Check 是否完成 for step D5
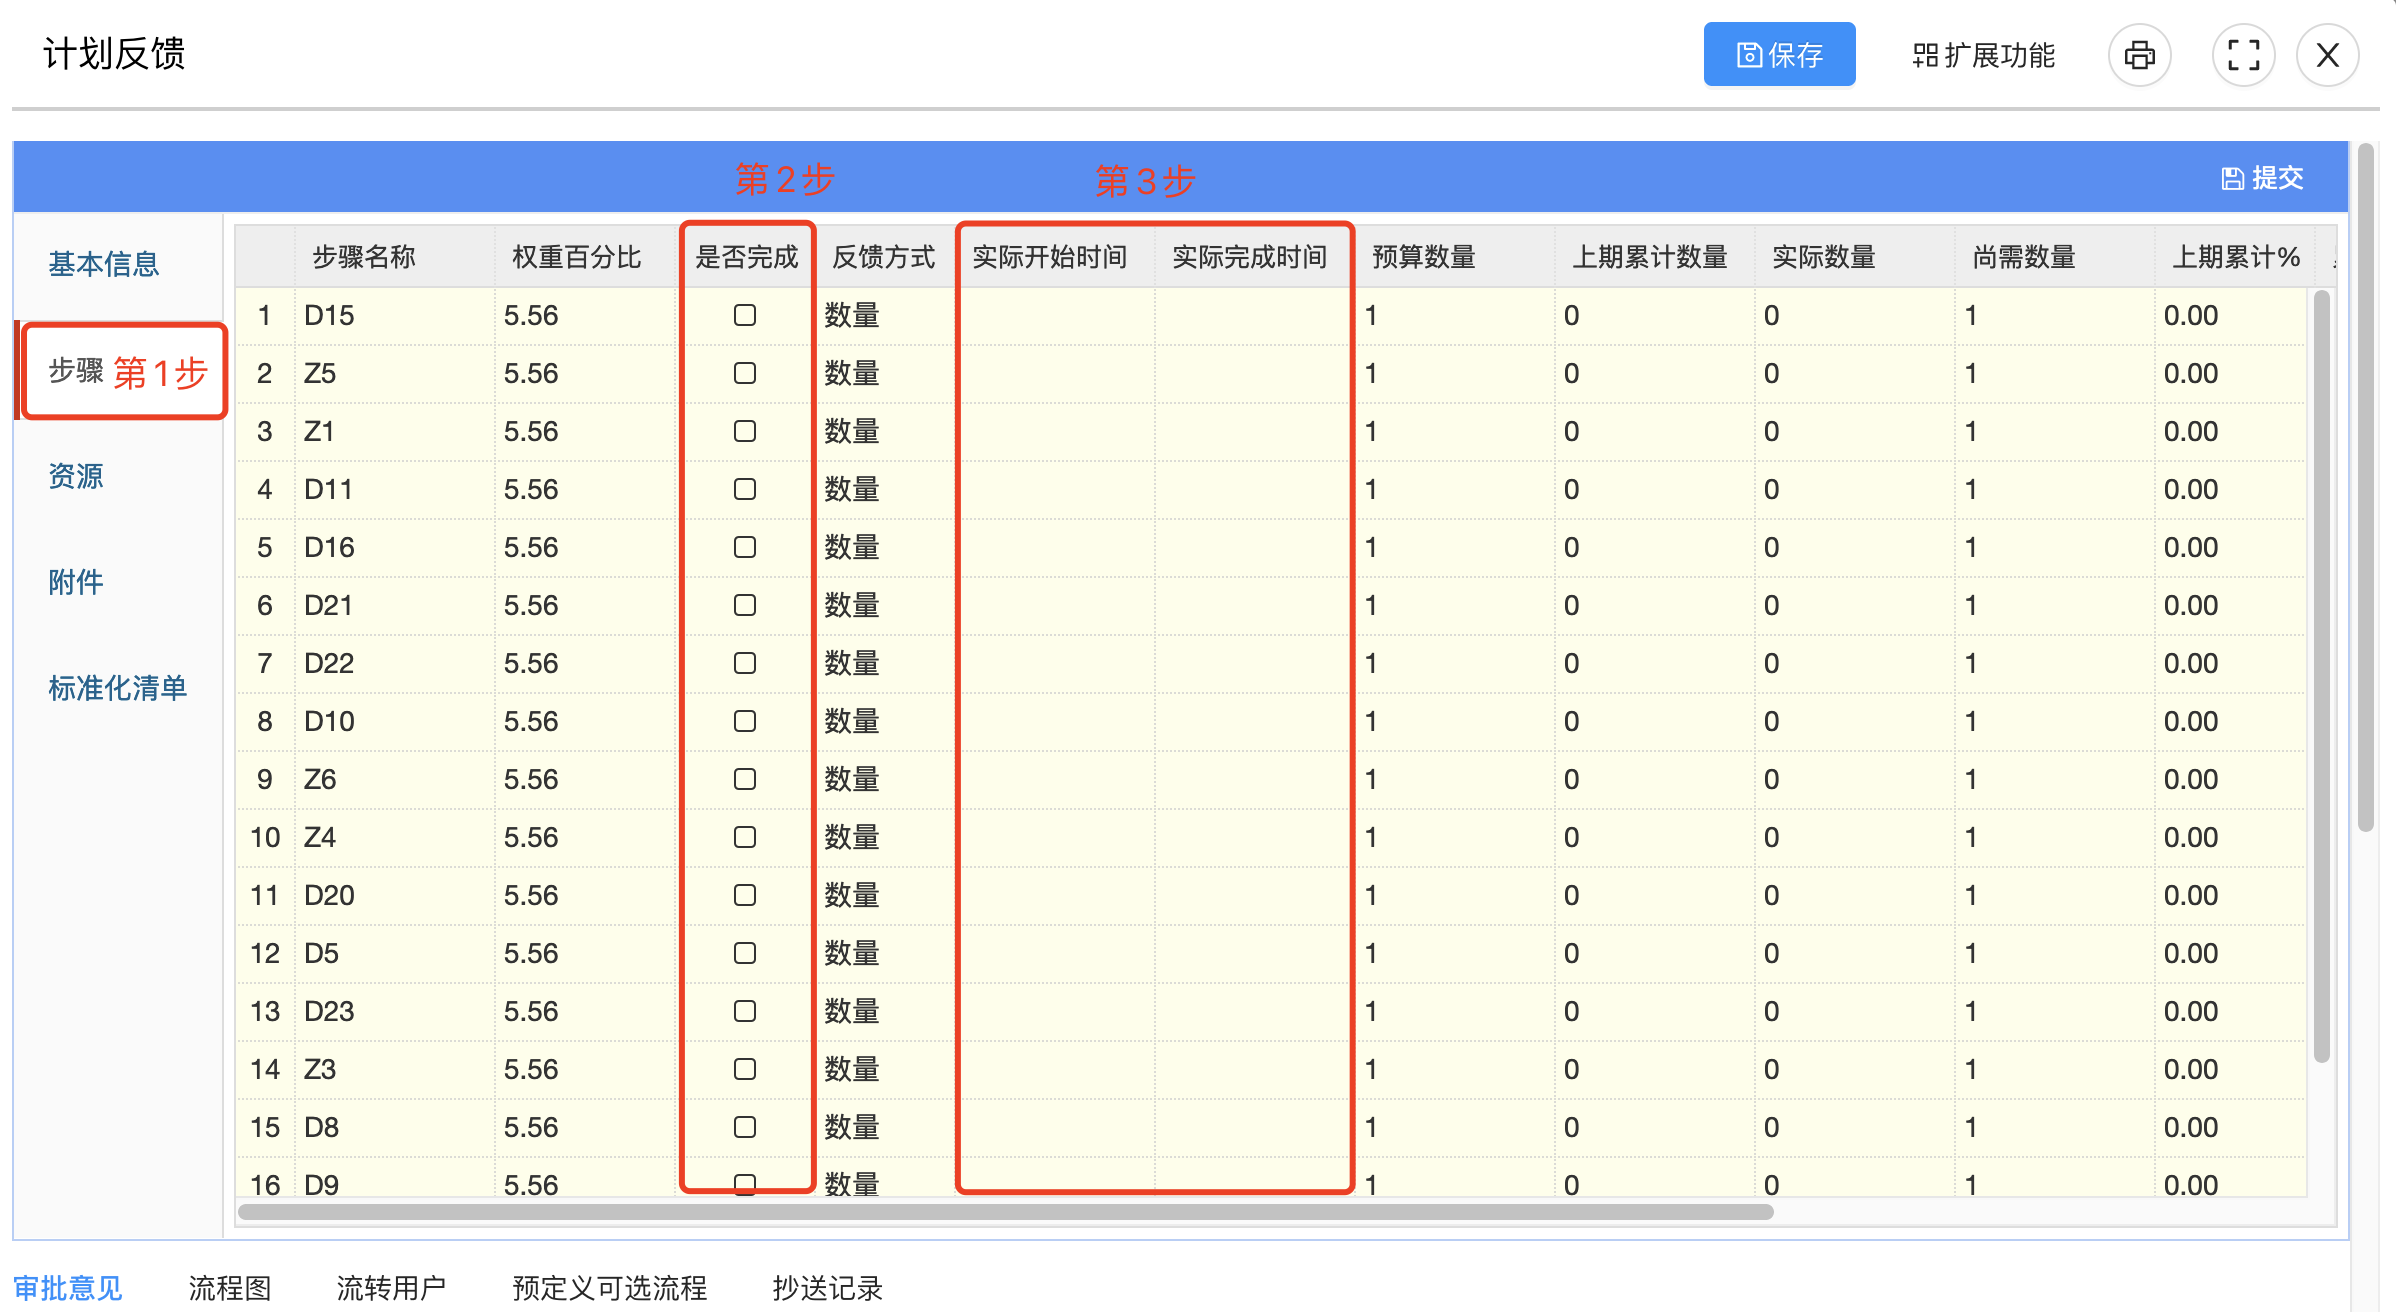The height and width of the screenshot is (1312, 2396). (745, 953)
